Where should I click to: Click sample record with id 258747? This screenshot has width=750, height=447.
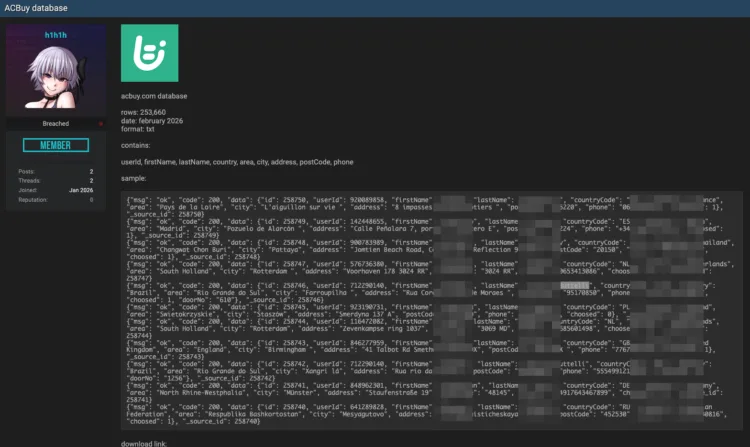(429, 271)
